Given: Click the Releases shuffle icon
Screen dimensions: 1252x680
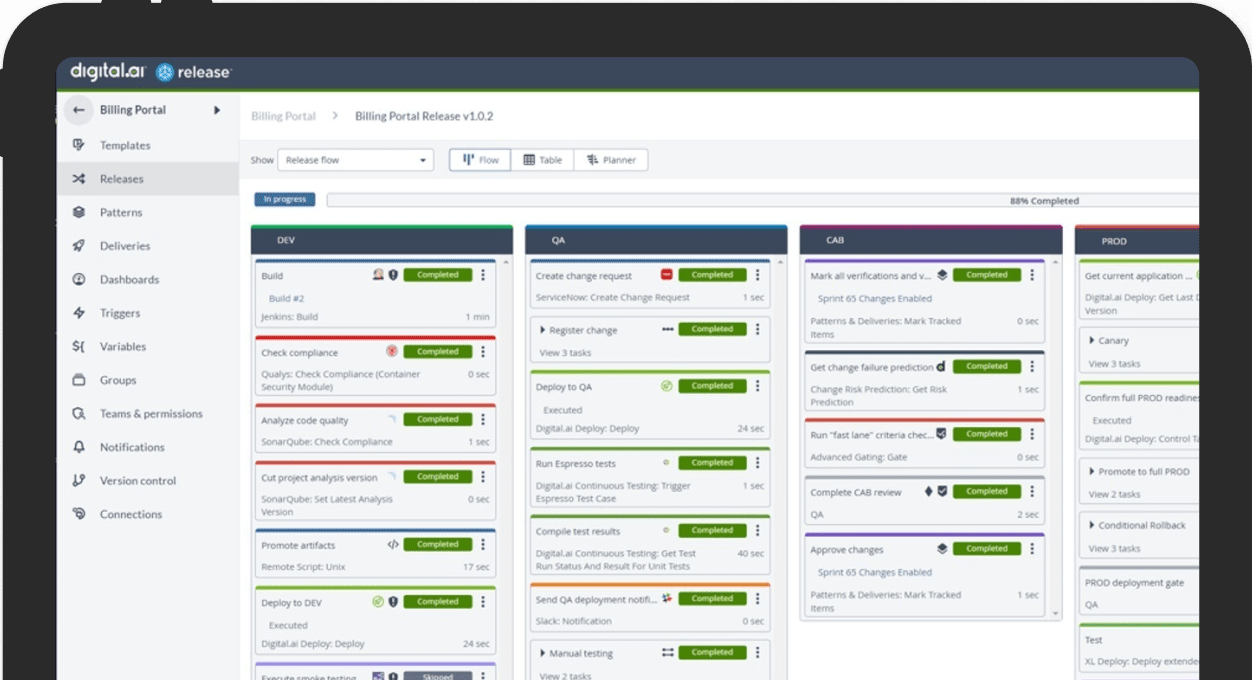Looking at the screenshot, I should [79, 179].
